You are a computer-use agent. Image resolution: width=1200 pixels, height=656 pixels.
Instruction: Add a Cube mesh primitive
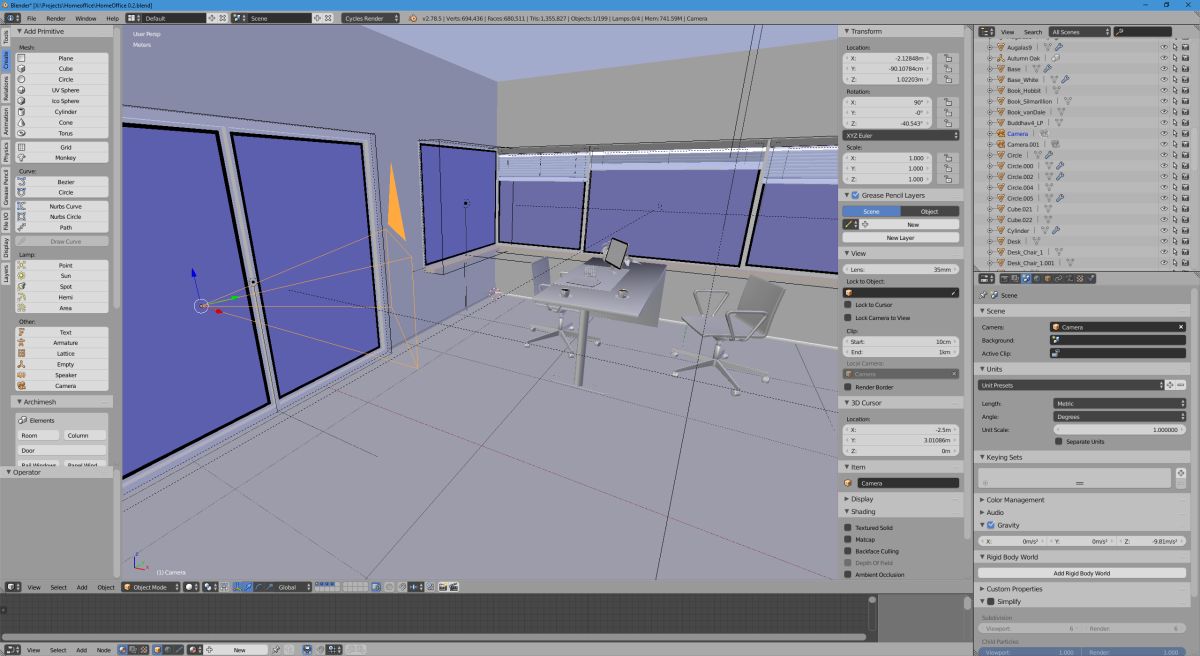pos(62,69)
